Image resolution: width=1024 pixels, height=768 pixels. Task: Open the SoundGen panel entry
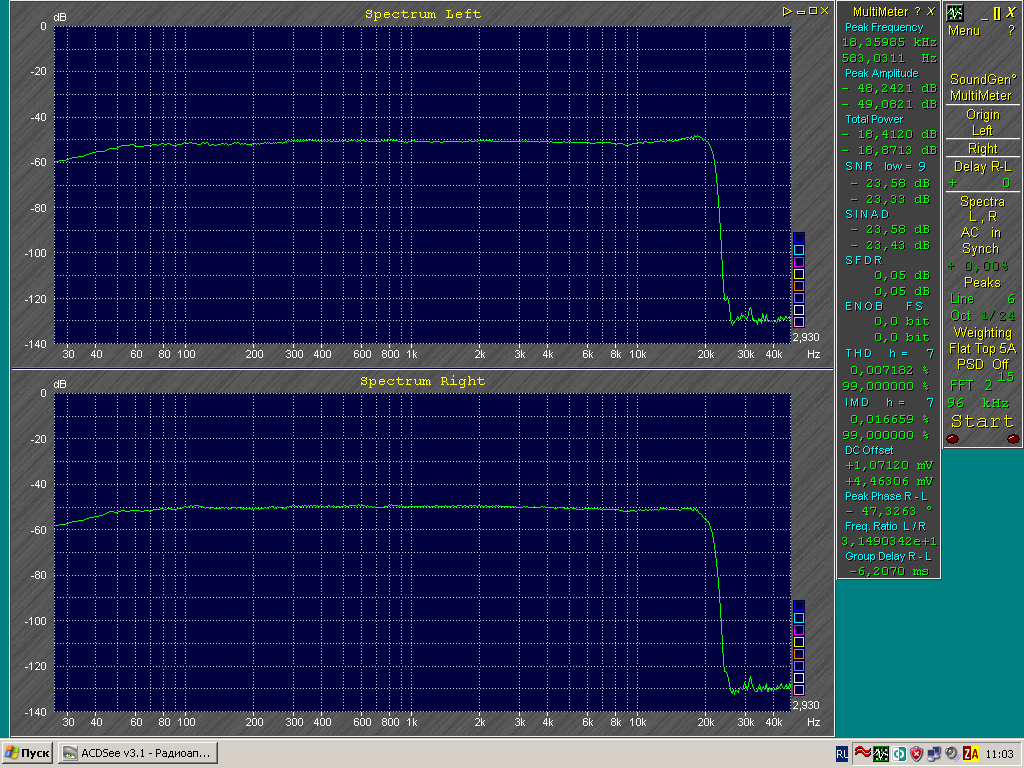tap(981, 79)
